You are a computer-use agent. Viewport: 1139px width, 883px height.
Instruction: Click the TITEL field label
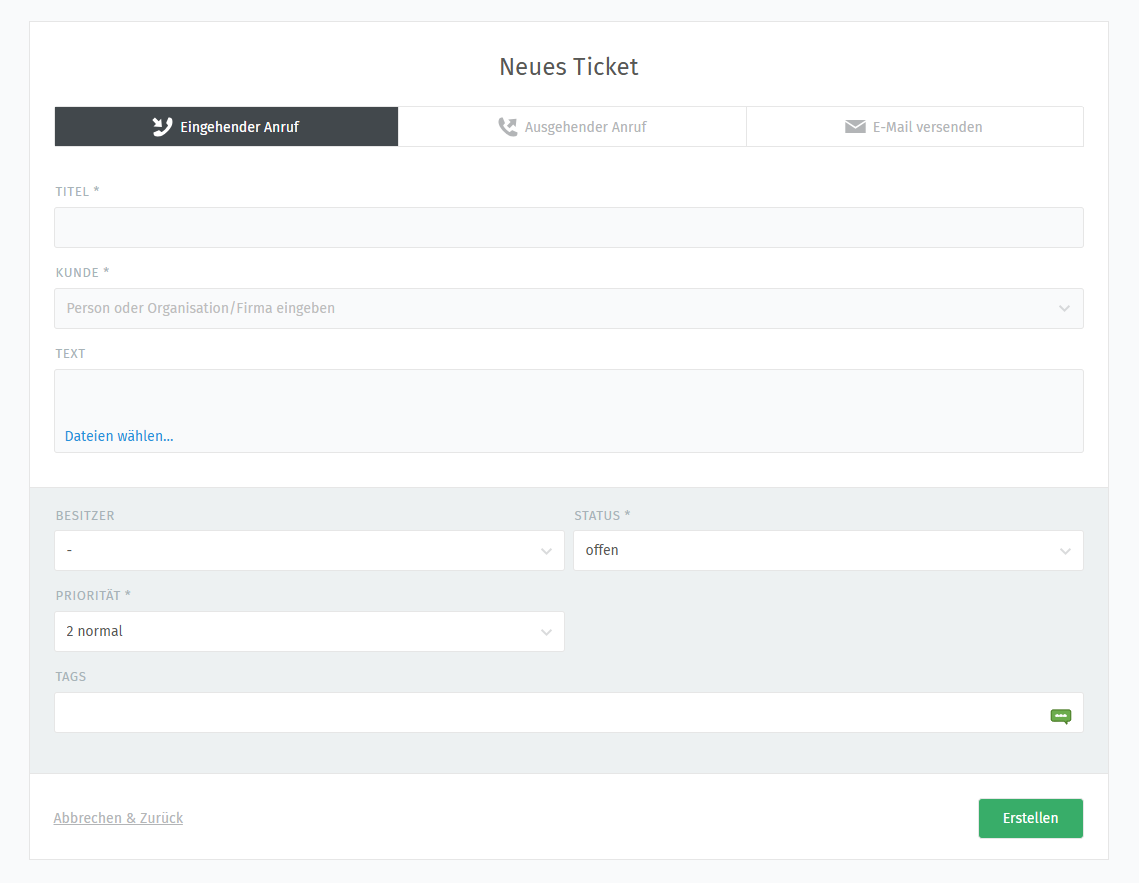point(77,192)
